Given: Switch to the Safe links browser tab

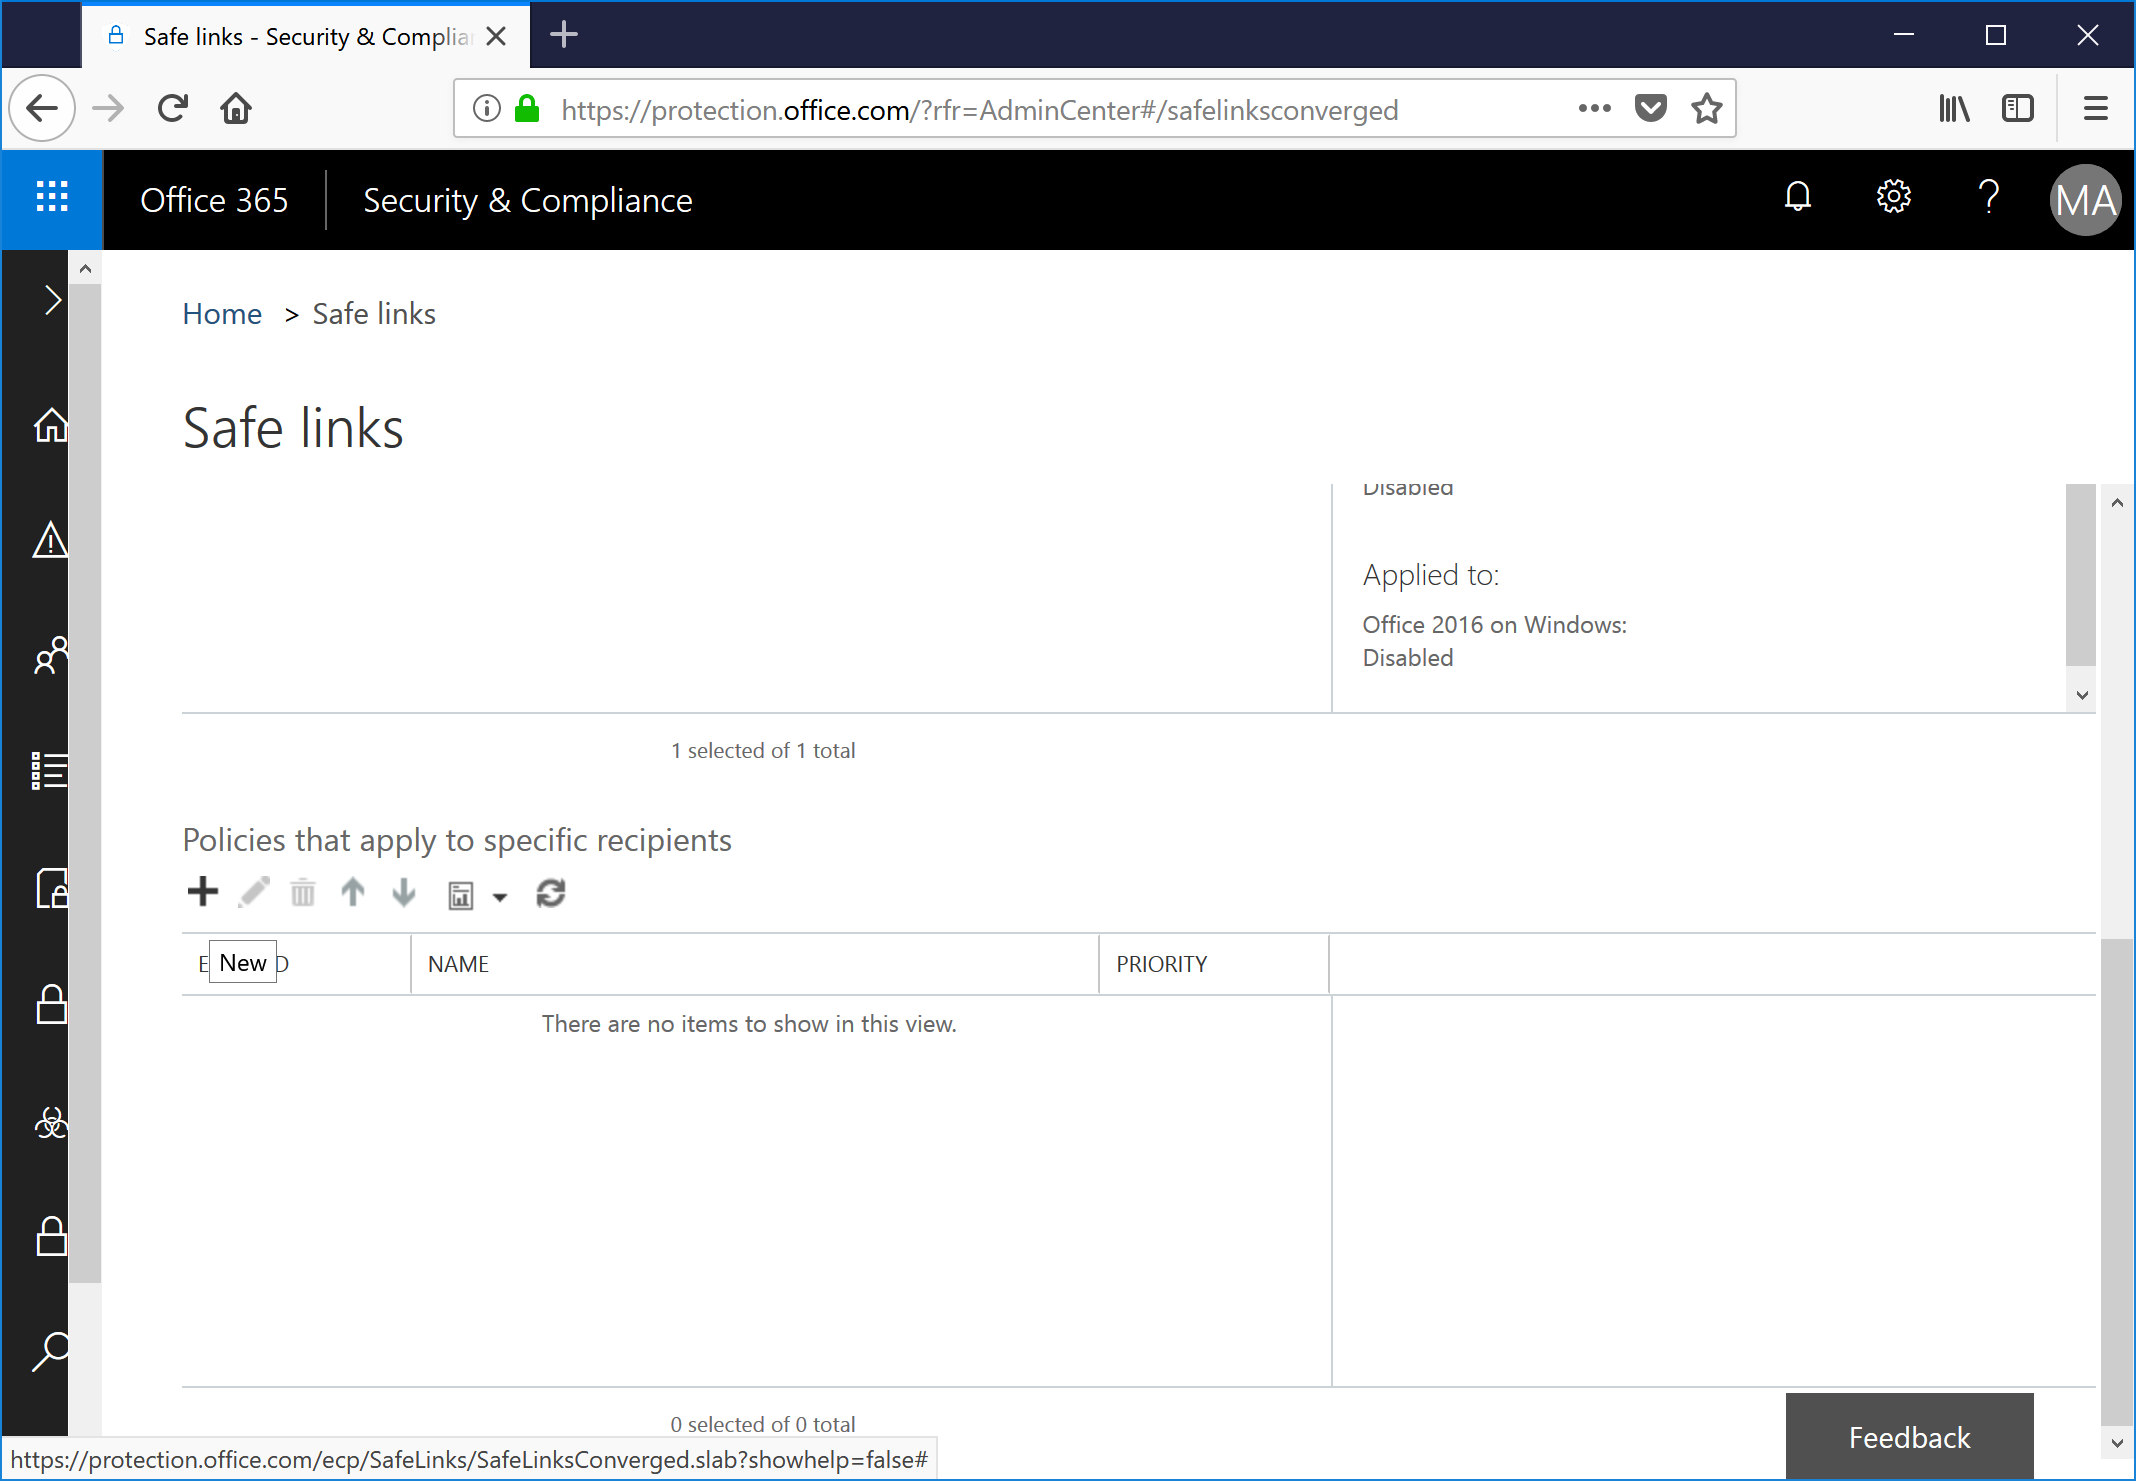Looking at the screenshot, I should click(x=290, y=35).
